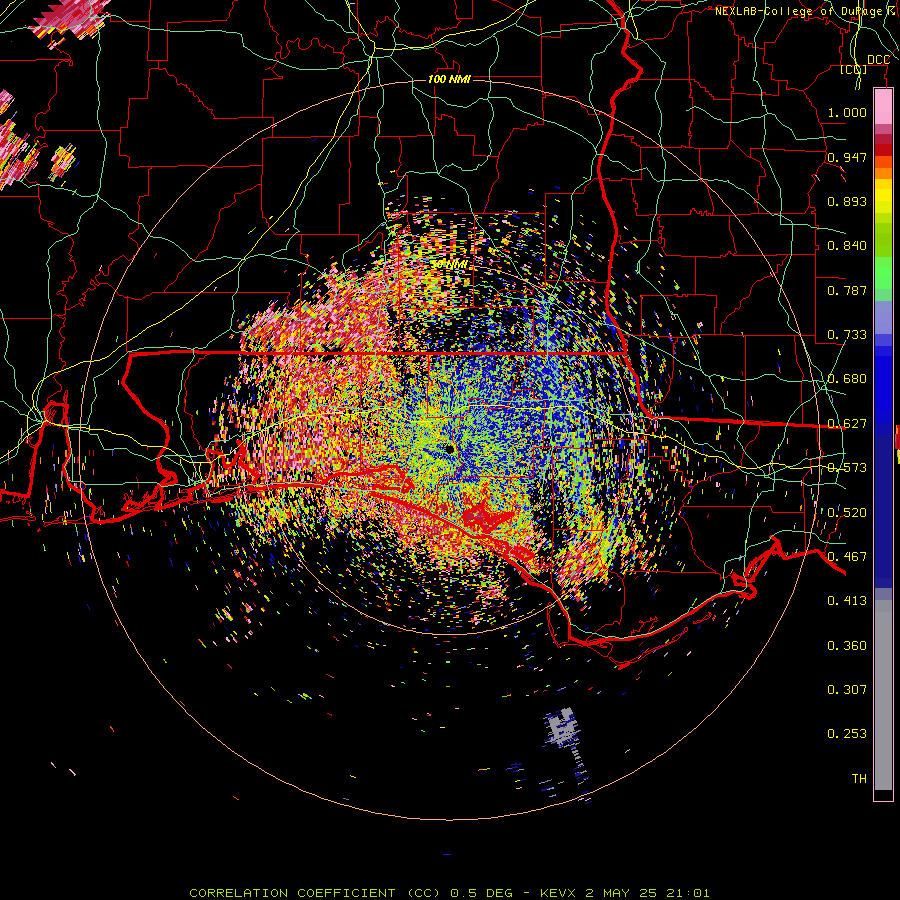Screen dimensions: 900x900
Task: Select the 0.413 legend value
Action: click(847, 601)
